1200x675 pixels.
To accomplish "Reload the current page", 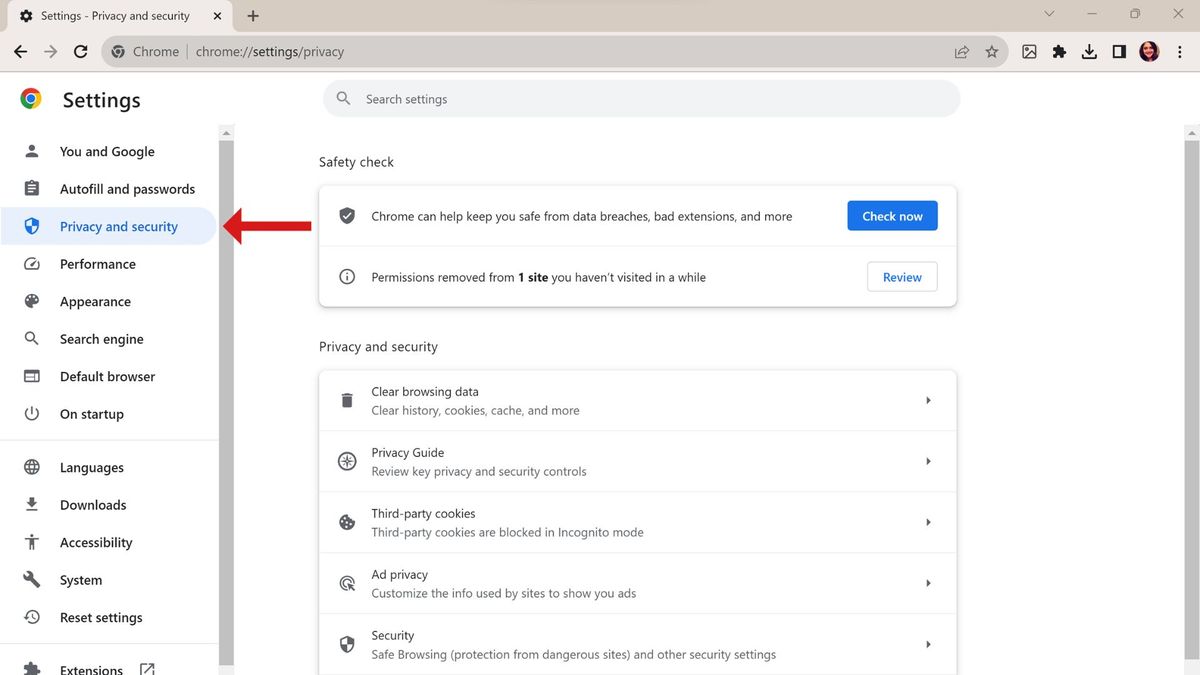I will pyautogui.click(x=81, y=51).
